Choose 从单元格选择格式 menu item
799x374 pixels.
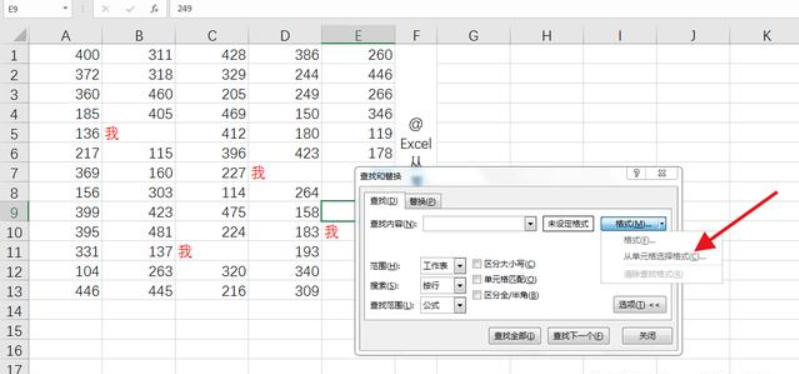[x=664, y=257]
